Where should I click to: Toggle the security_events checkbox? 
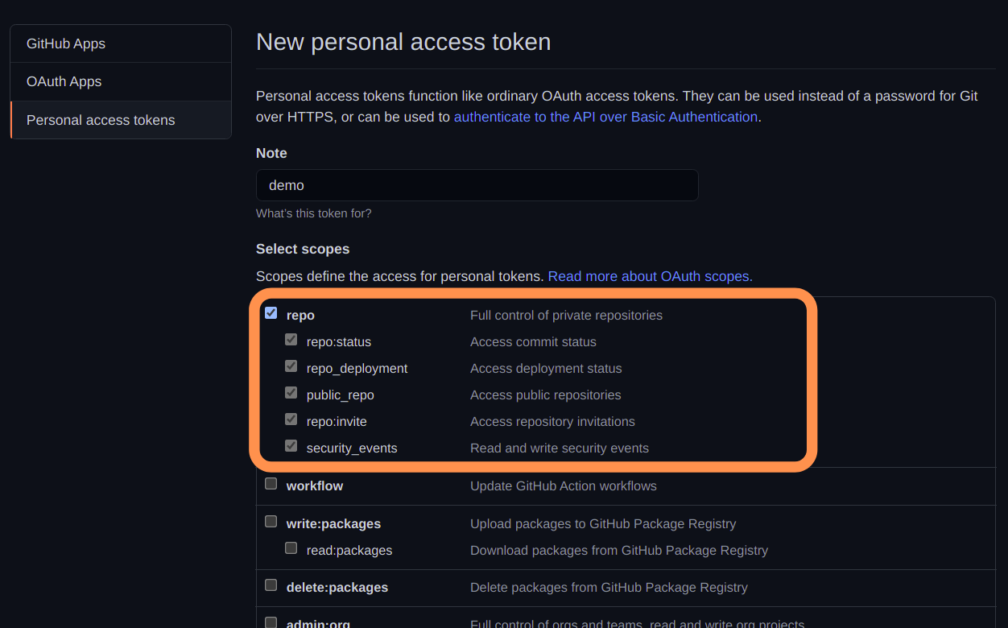pos(291,447)
